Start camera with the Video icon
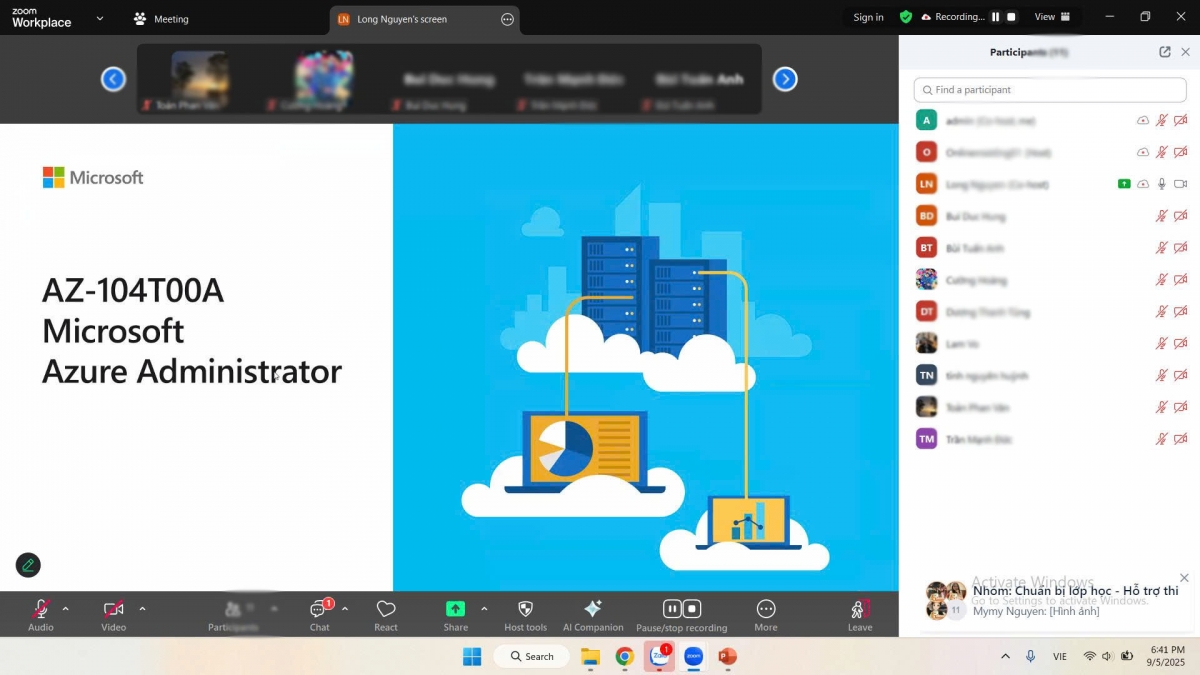Screen dimensions: 1200x675 113,609
